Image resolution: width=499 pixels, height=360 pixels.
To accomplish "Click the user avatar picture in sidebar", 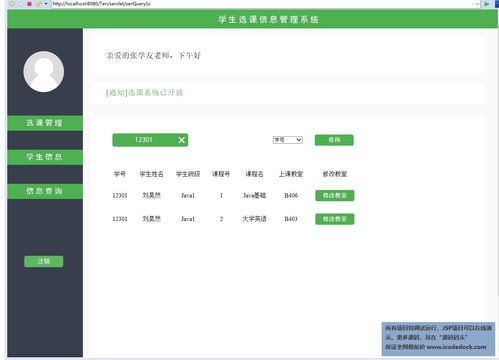I will [44, 72].
